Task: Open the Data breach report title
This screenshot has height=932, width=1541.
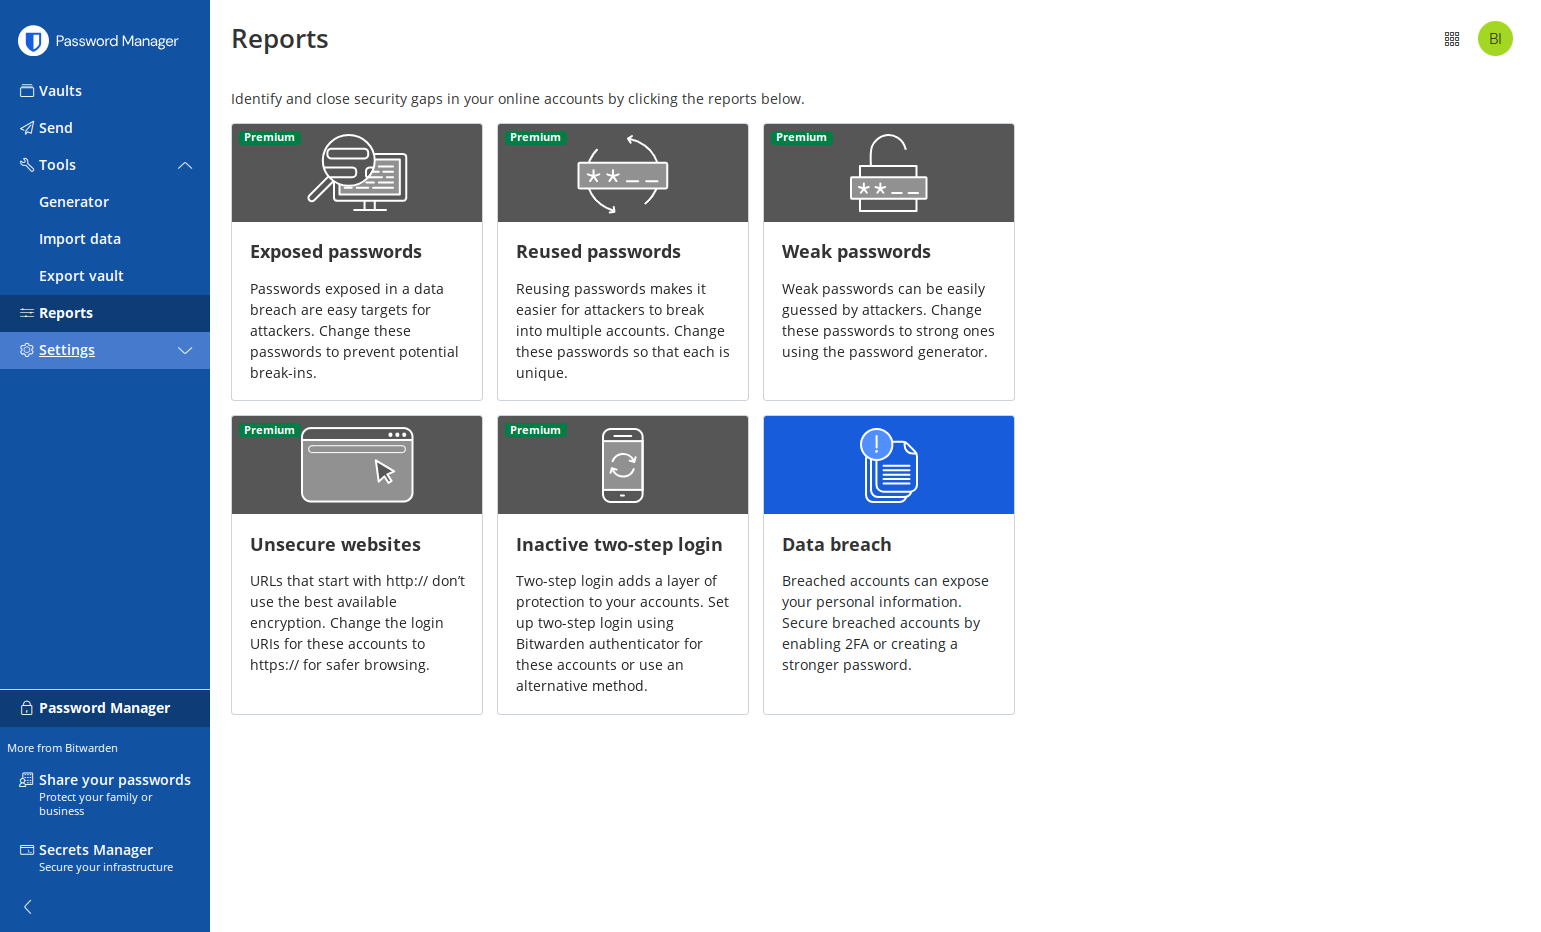Action: click(837, 545)
